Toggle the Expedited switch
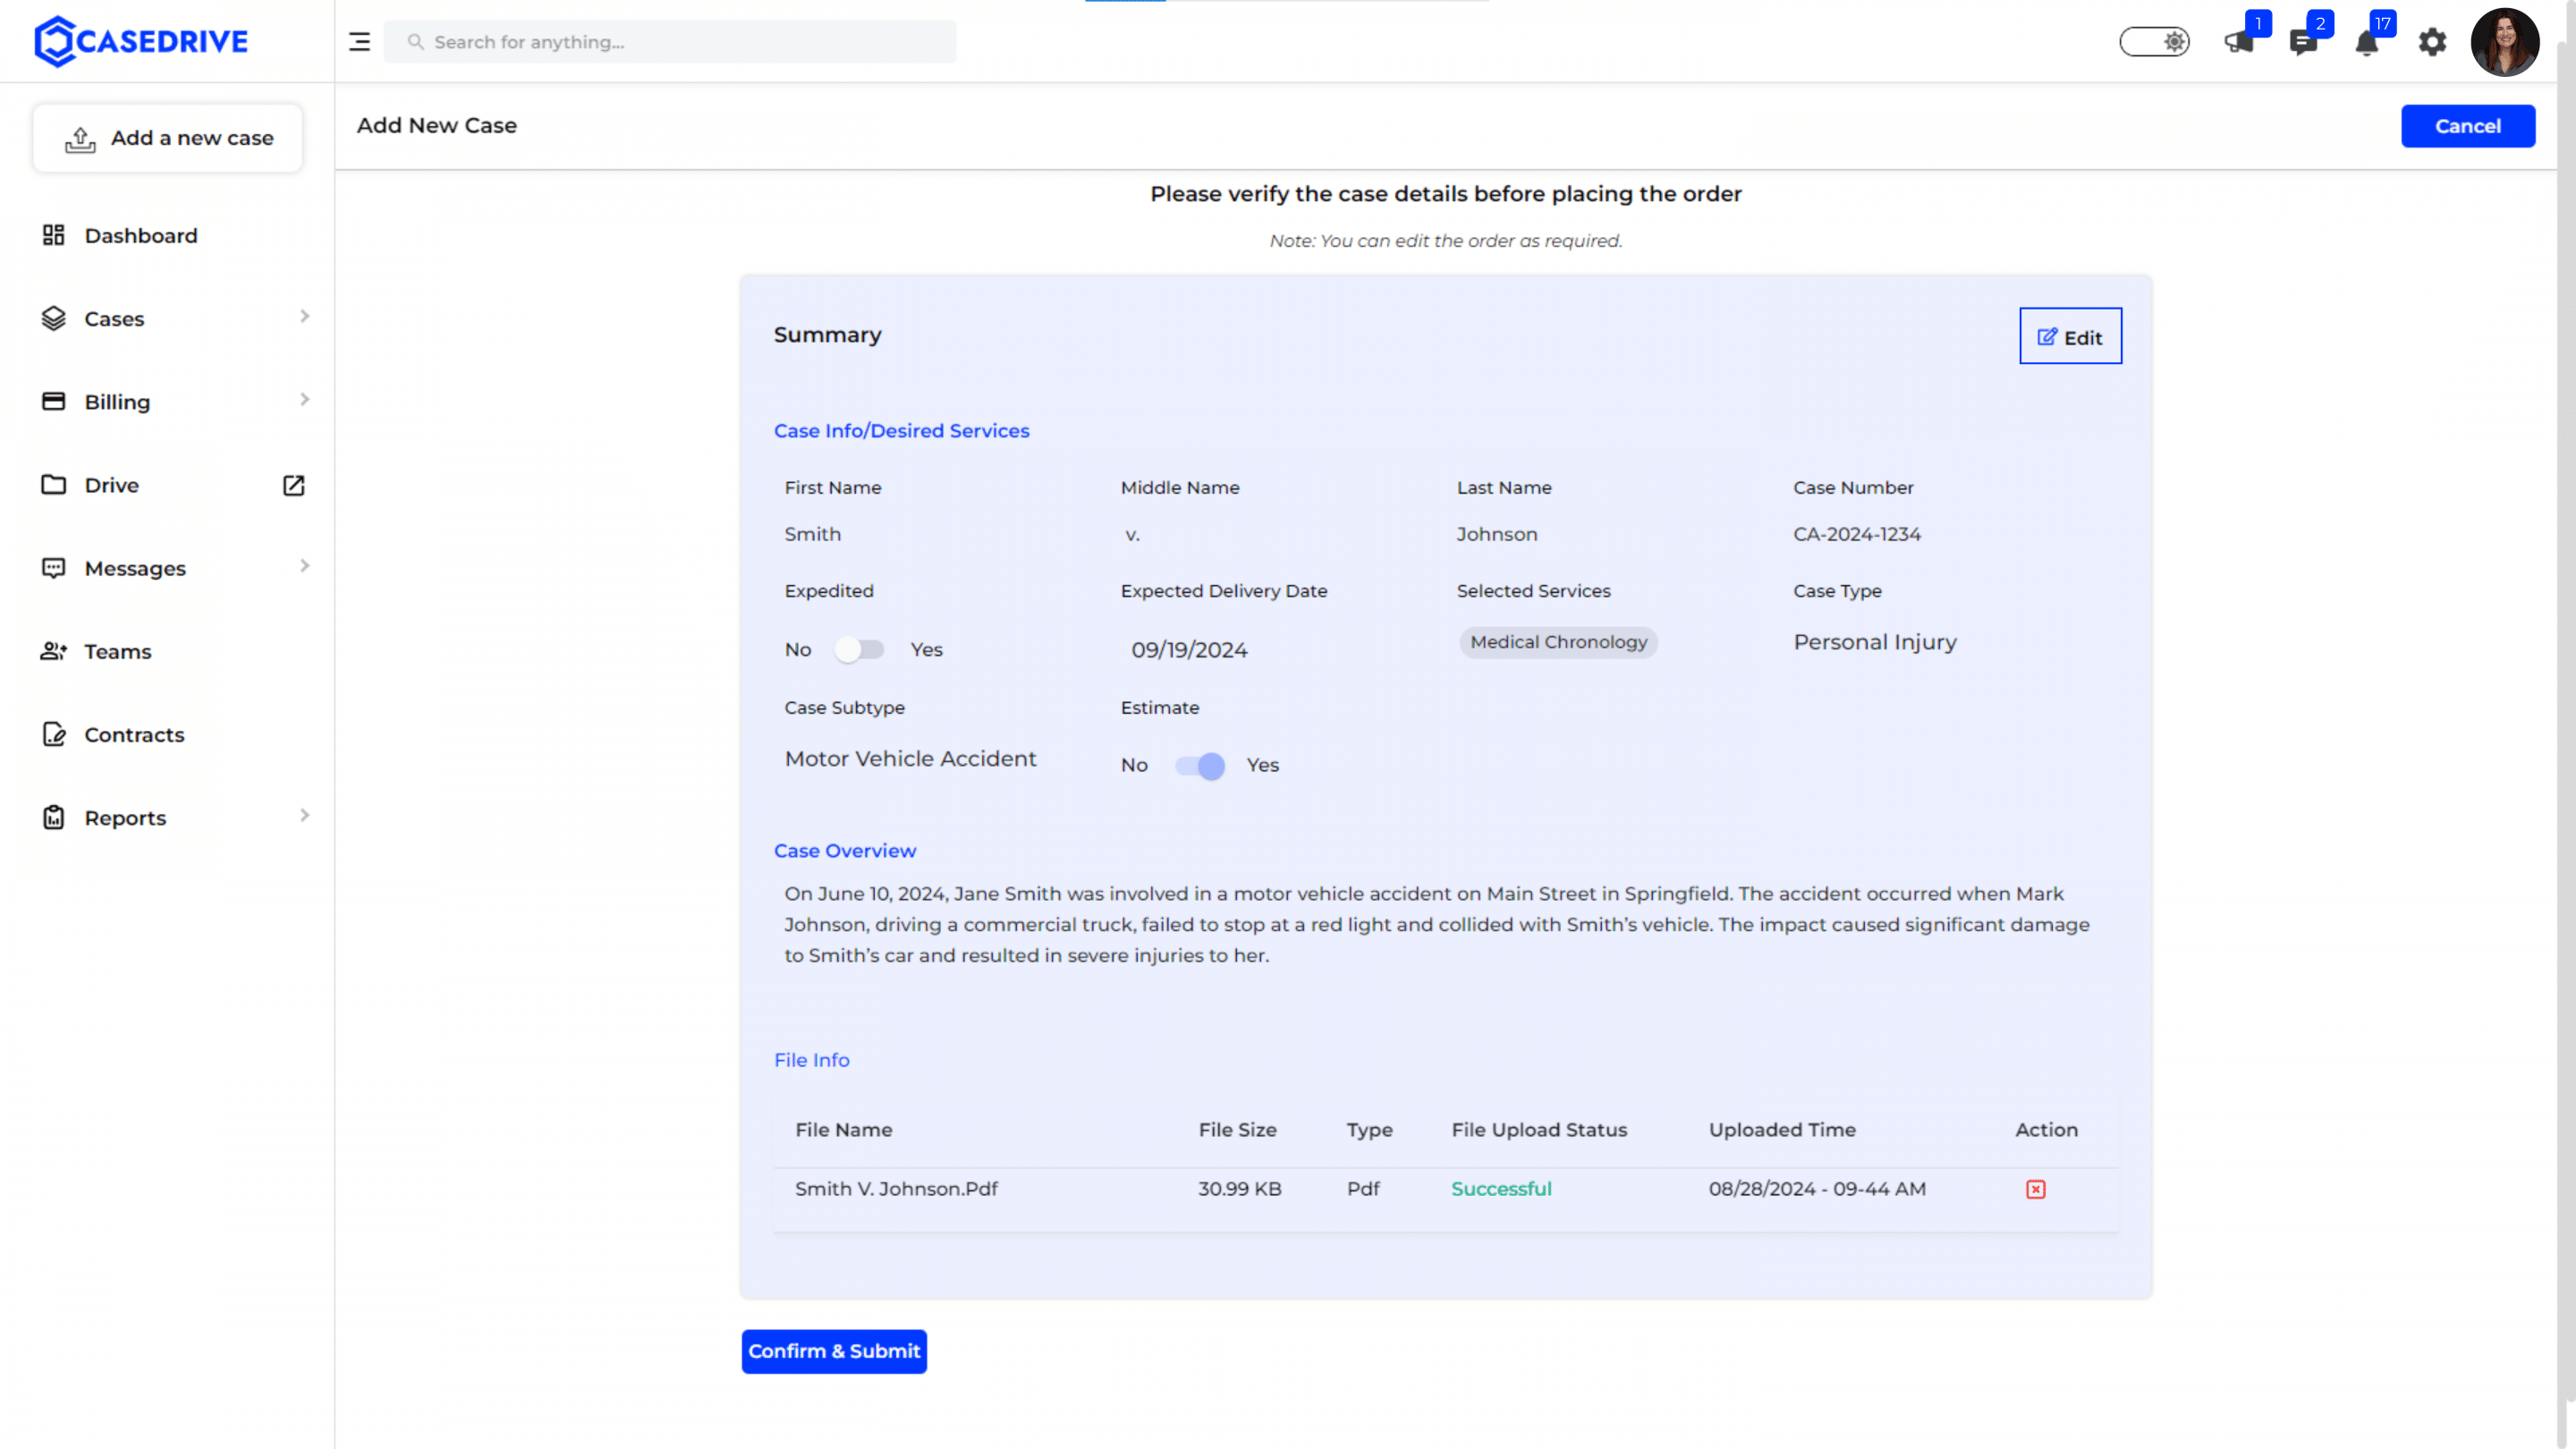Screen dimensions: 2576x1449 tap(860, 650)
